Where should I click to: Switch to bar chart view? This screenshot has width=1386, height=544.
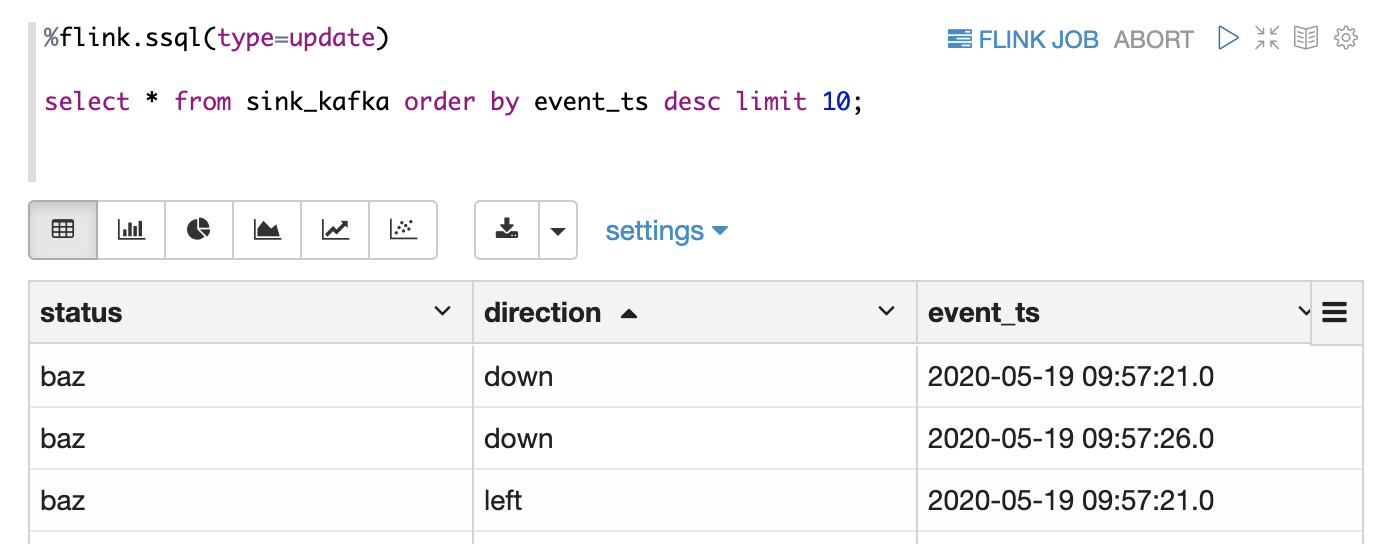click(131, 230)
